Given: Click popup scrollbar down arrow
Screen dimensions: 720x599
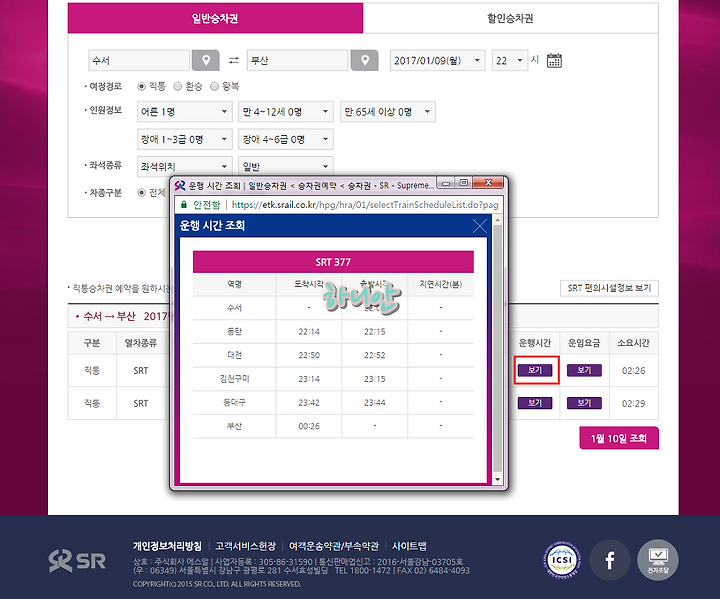Looking at the screenshot, I should 497,479.
